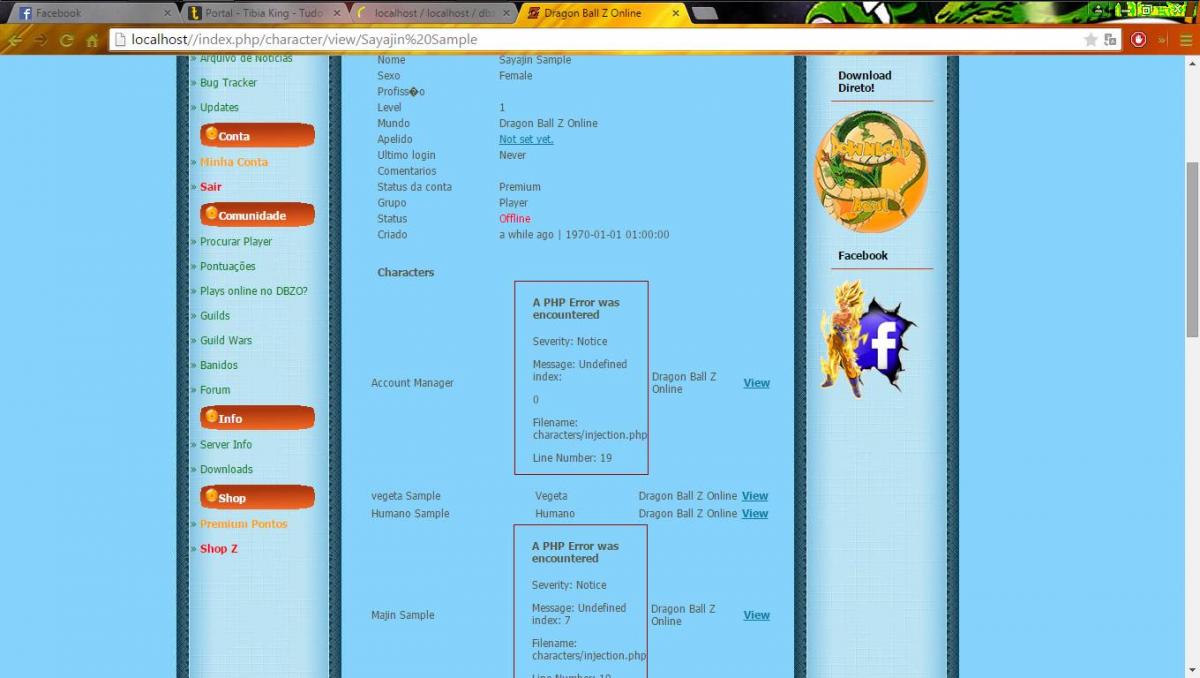
Task: Click the Comunidade section header
Action: point(257,215)
